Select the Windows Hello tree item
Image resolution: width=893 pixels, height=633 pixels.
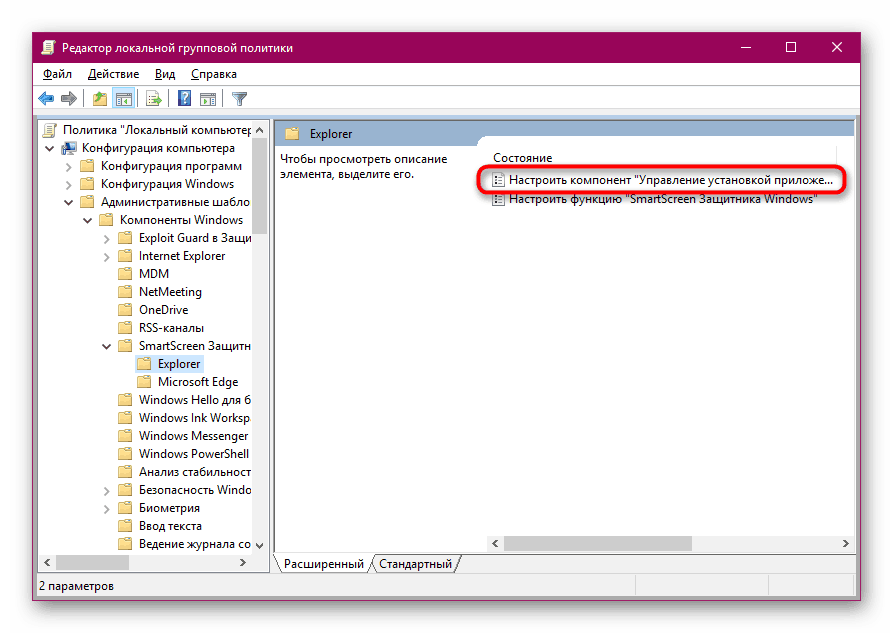click(184, 399)
